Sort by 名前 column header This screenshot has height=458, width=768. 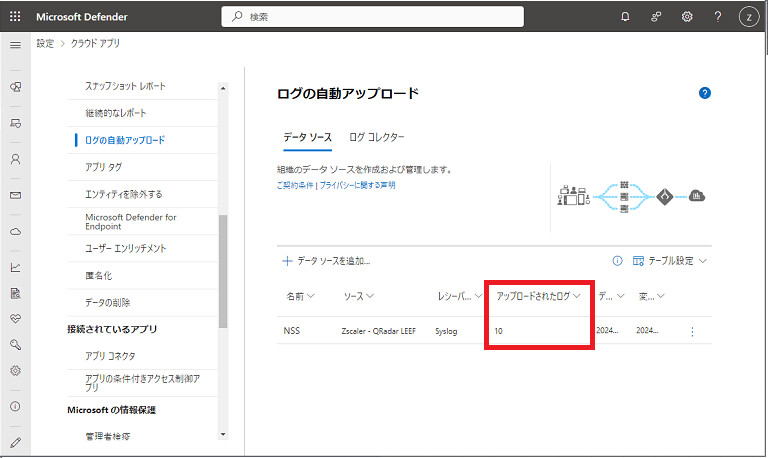300,296
